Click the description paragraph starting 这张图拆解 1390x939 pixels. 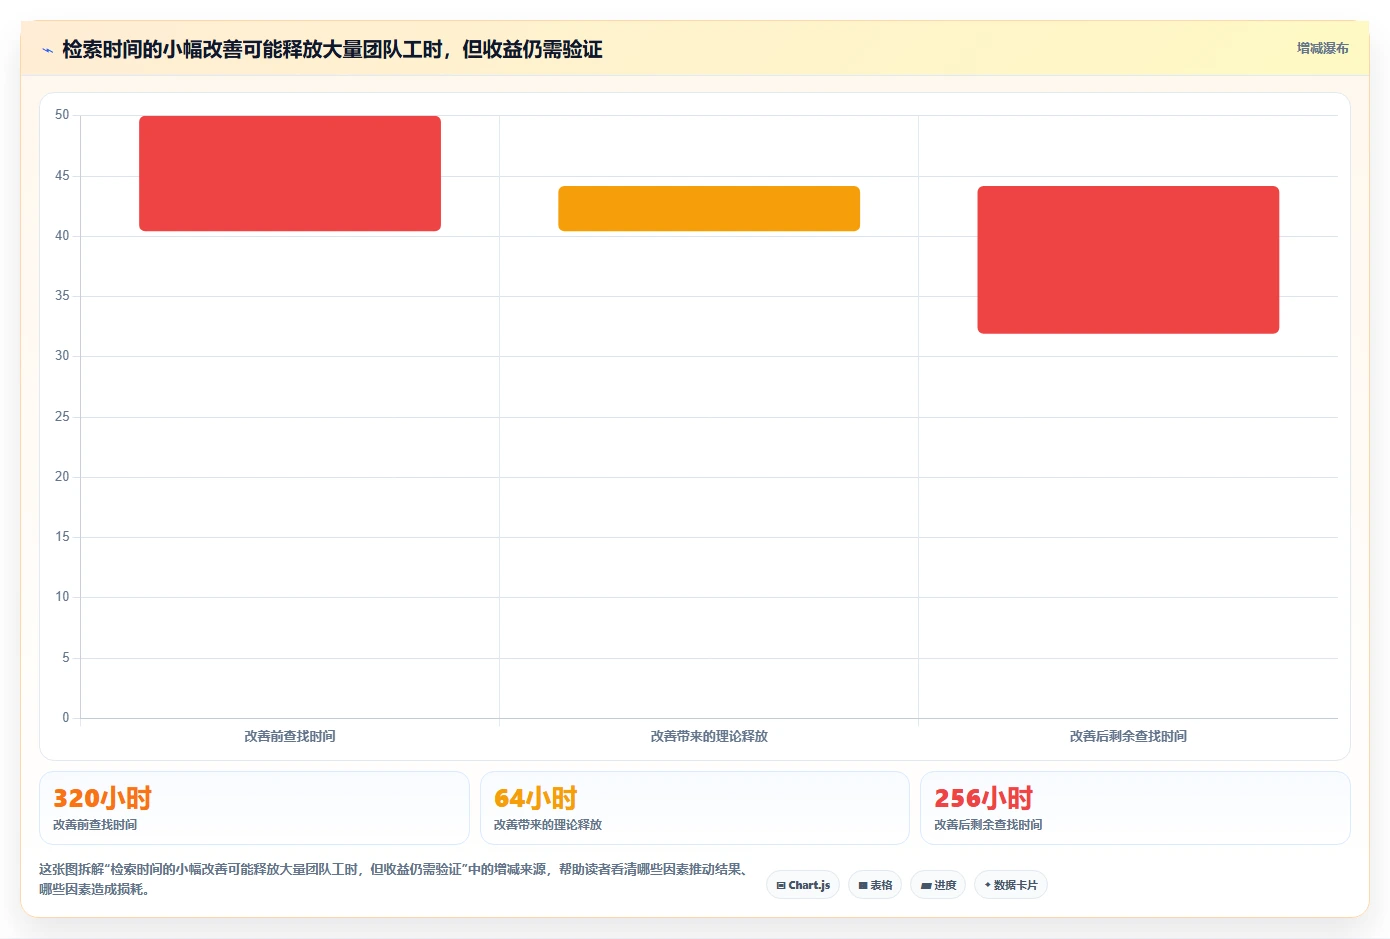click(394, 879)
